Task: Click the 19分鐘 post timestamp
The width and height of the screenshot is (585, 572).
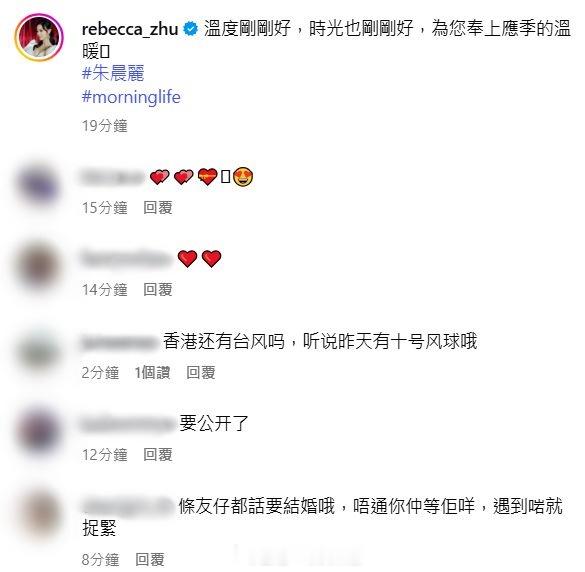Action: coord(105,126)
